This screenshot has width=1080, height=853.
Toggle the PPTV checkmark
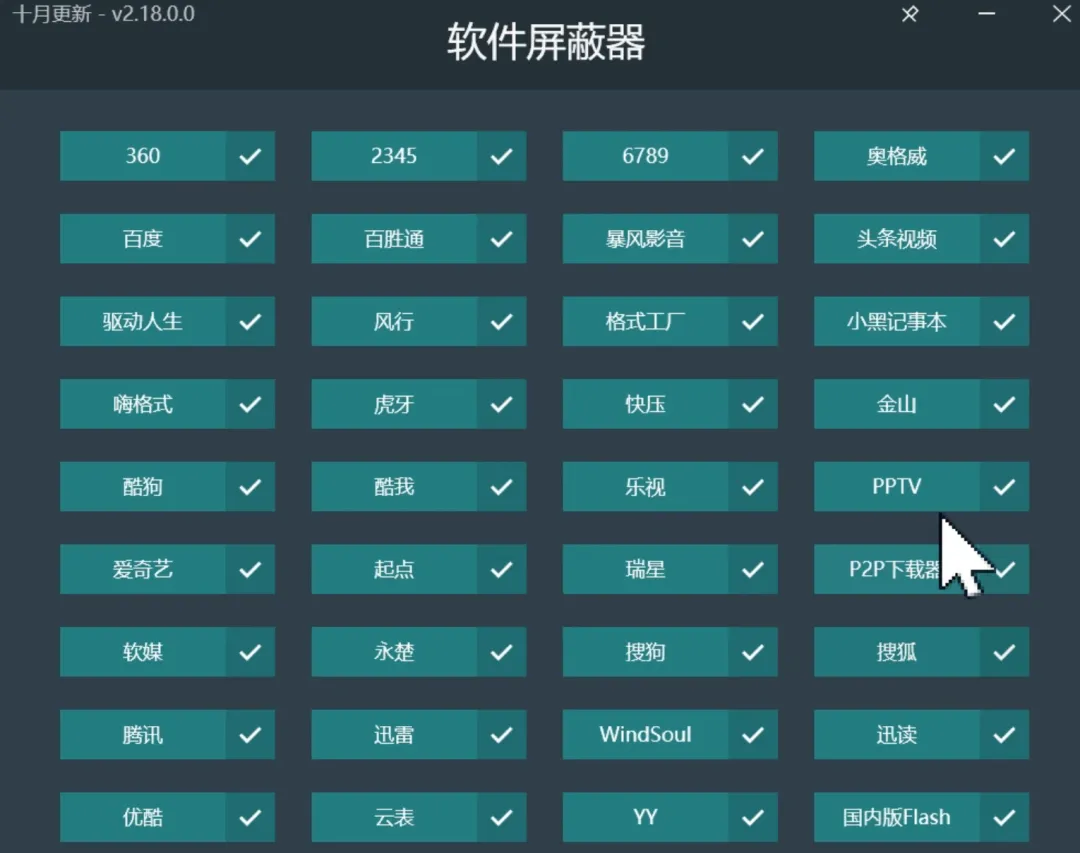click(1004, 487)
